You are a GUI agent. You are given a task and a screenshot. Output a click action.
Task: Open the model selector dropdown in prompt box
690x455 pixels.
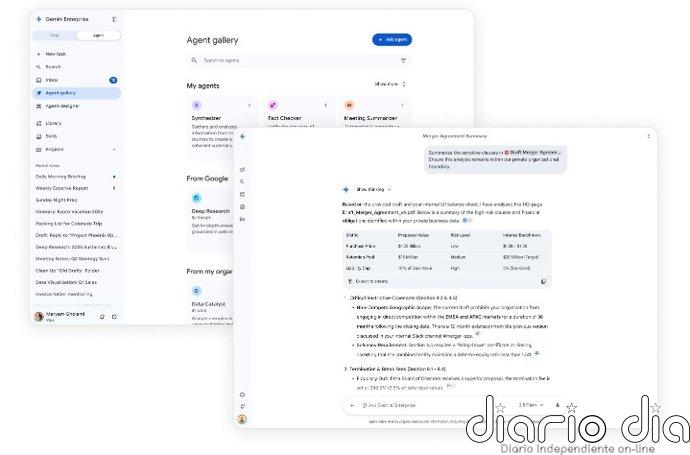(x=531, y=405)
